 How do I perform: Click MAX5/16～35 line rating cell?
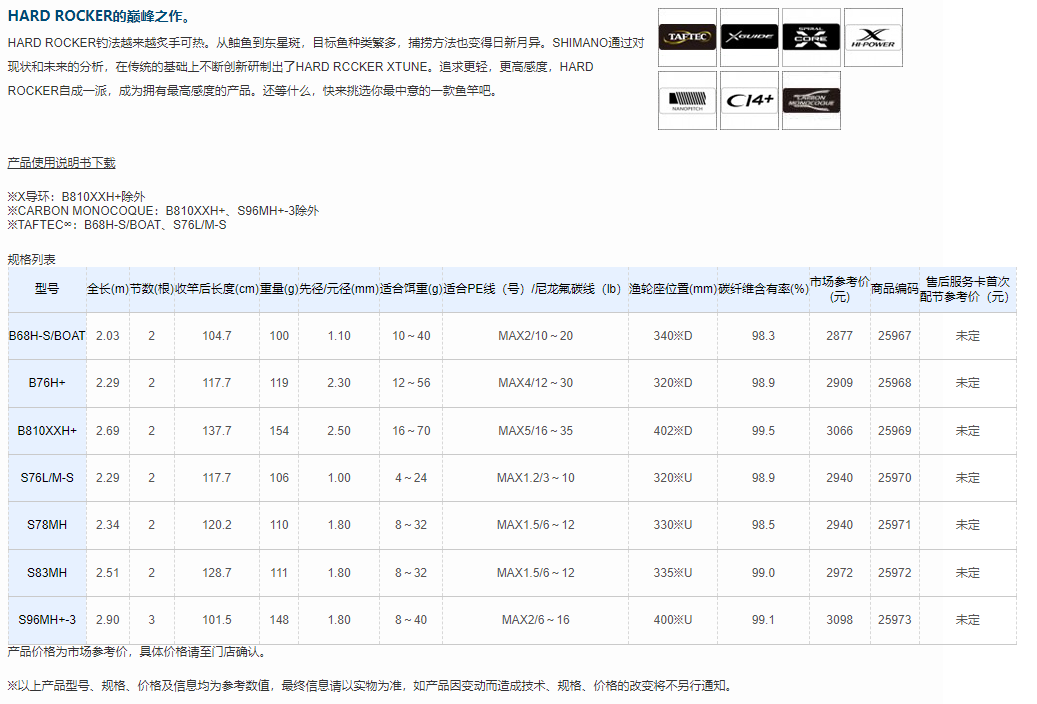click(535, 431)
